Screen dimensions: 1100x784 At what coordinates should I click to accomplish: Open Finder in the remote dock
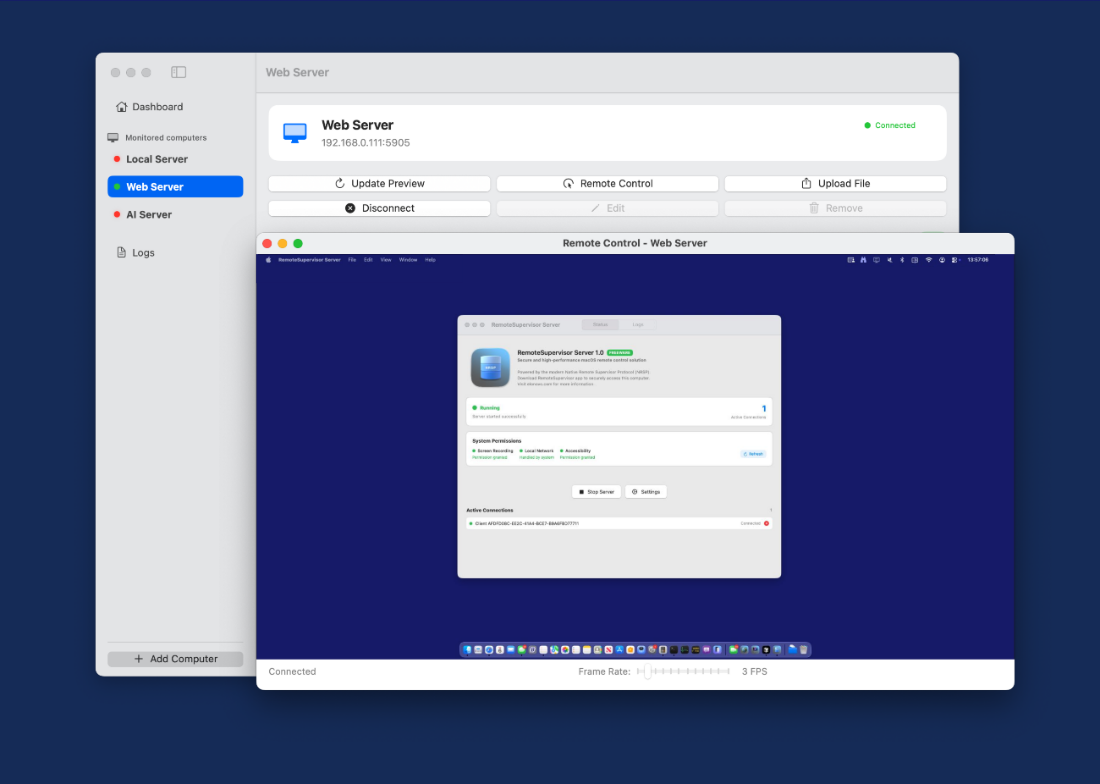[467, 650]
